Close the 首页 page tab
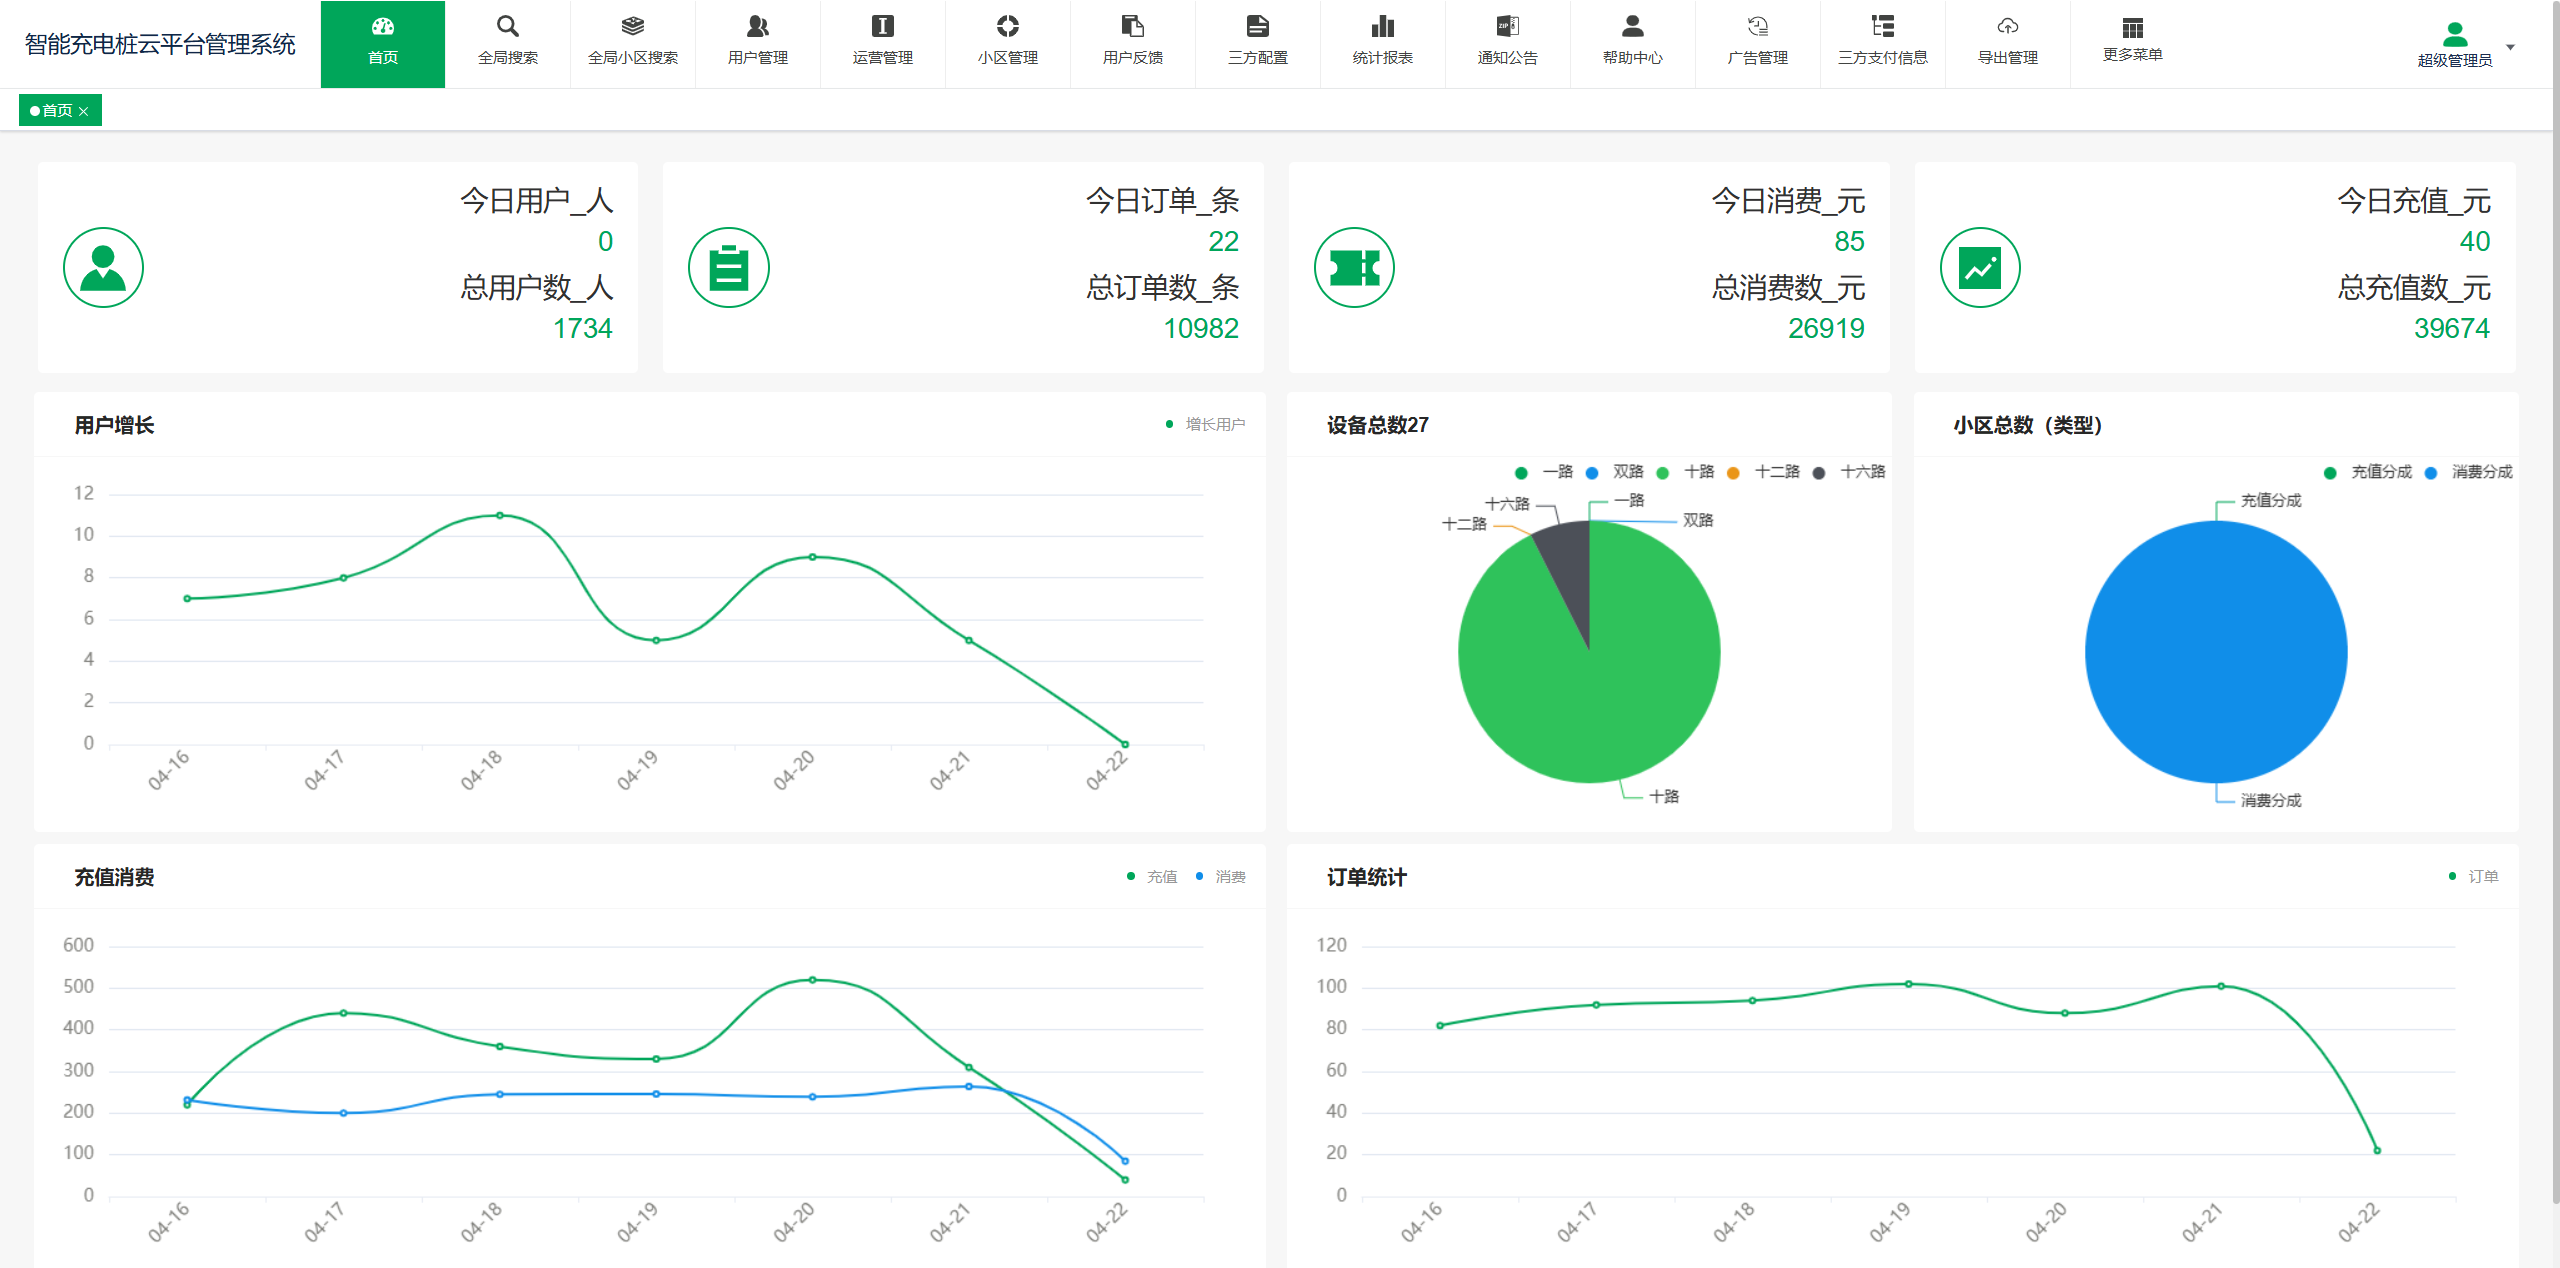The height and width of the screenshot is (1268, 2560). pos(84,111)
